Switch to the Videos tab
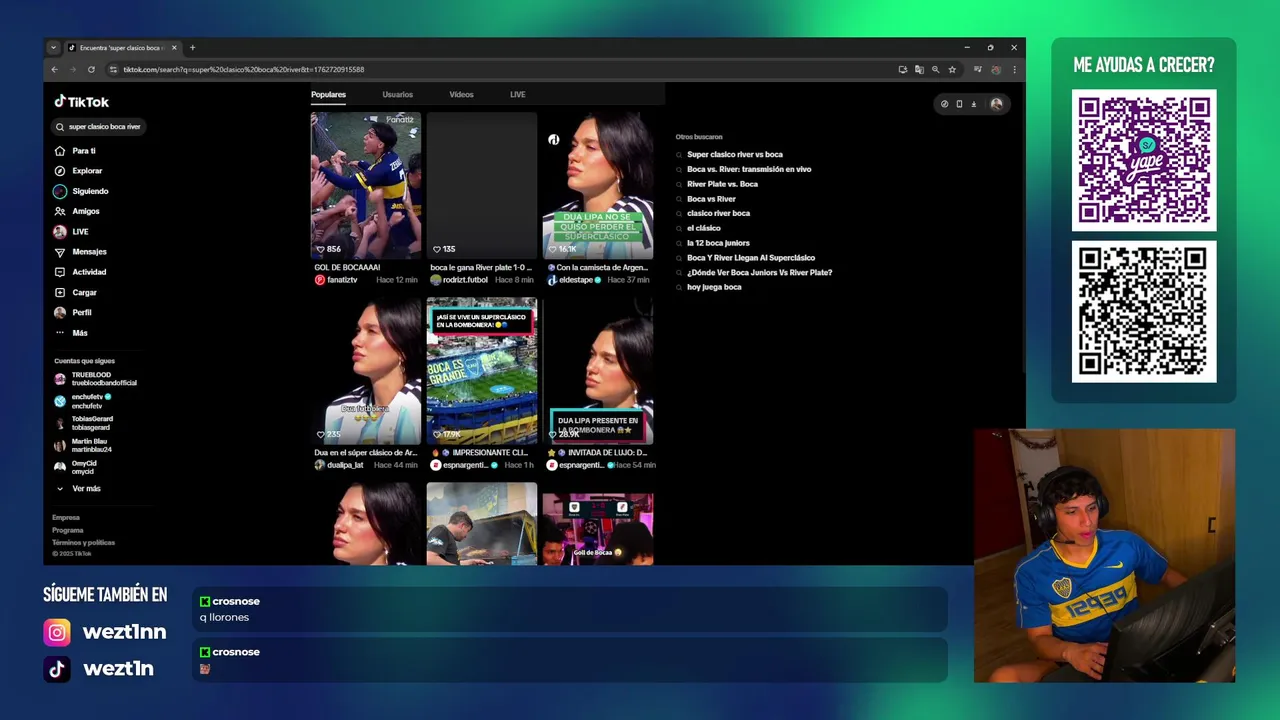The width and height of the screenshot is (1280, 720). click(461, 94)
